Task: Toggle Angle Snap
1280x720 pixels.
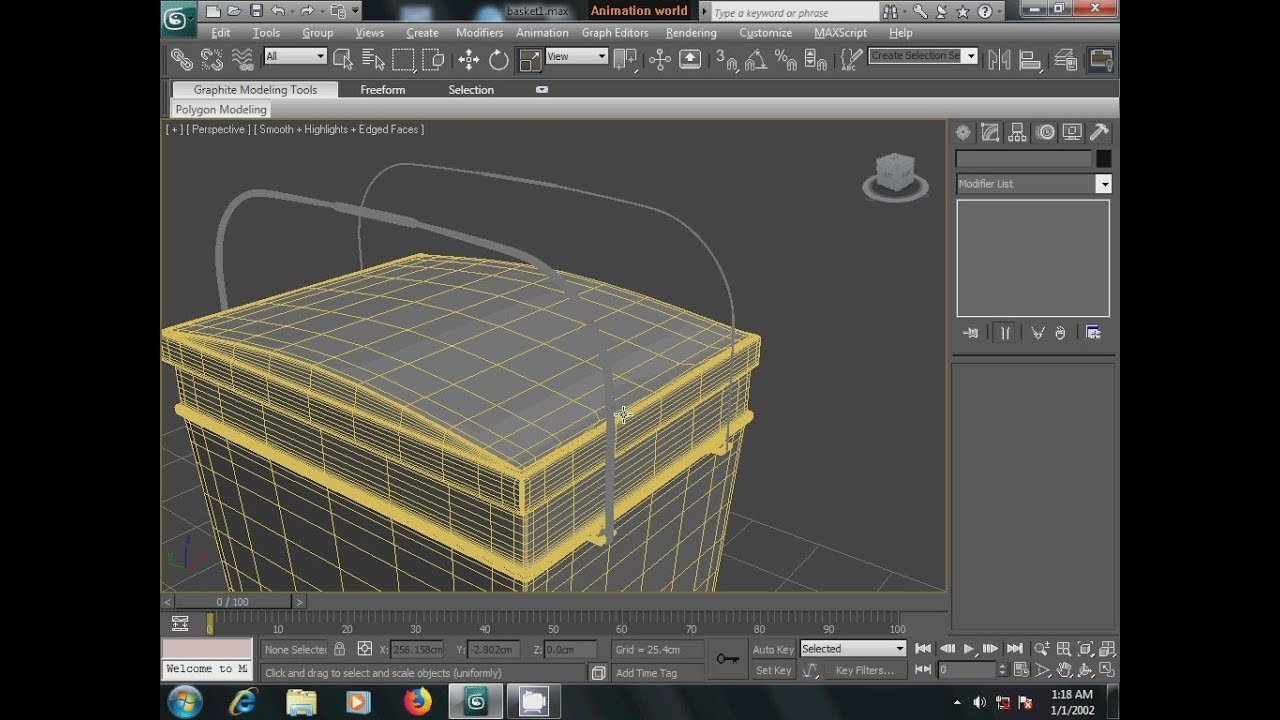Action: [756, 60]
